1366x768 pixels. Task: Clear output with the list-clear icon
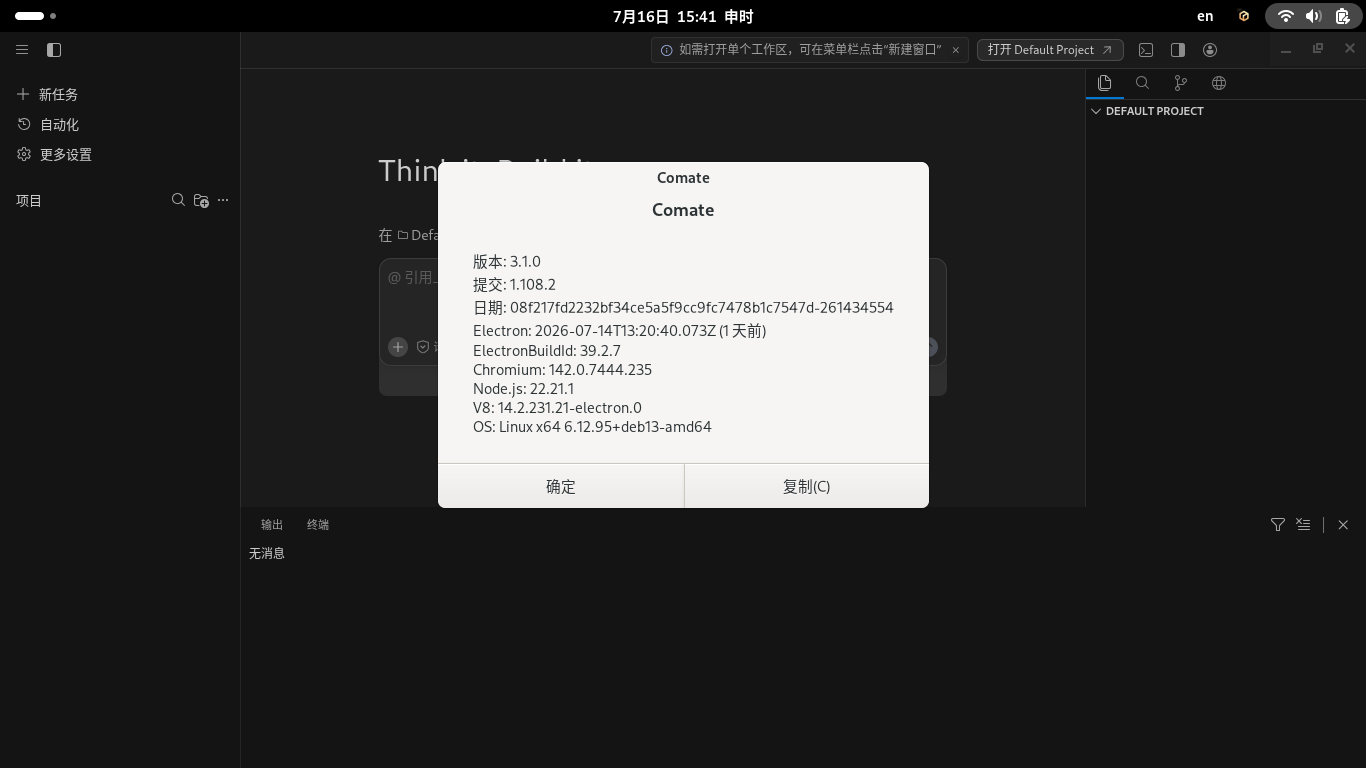pyautogui.click(x=1303, y=524)
